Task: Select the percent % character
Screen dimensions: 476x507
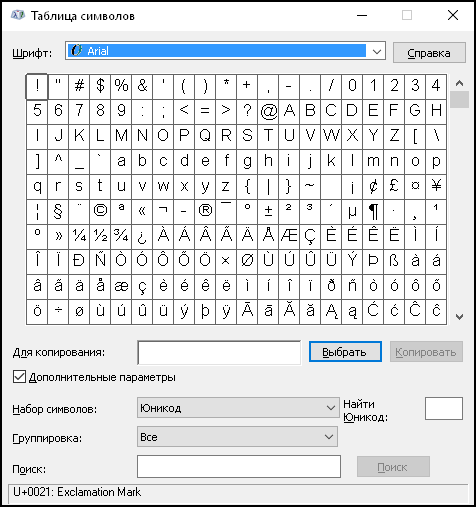Action: (121, 87)
